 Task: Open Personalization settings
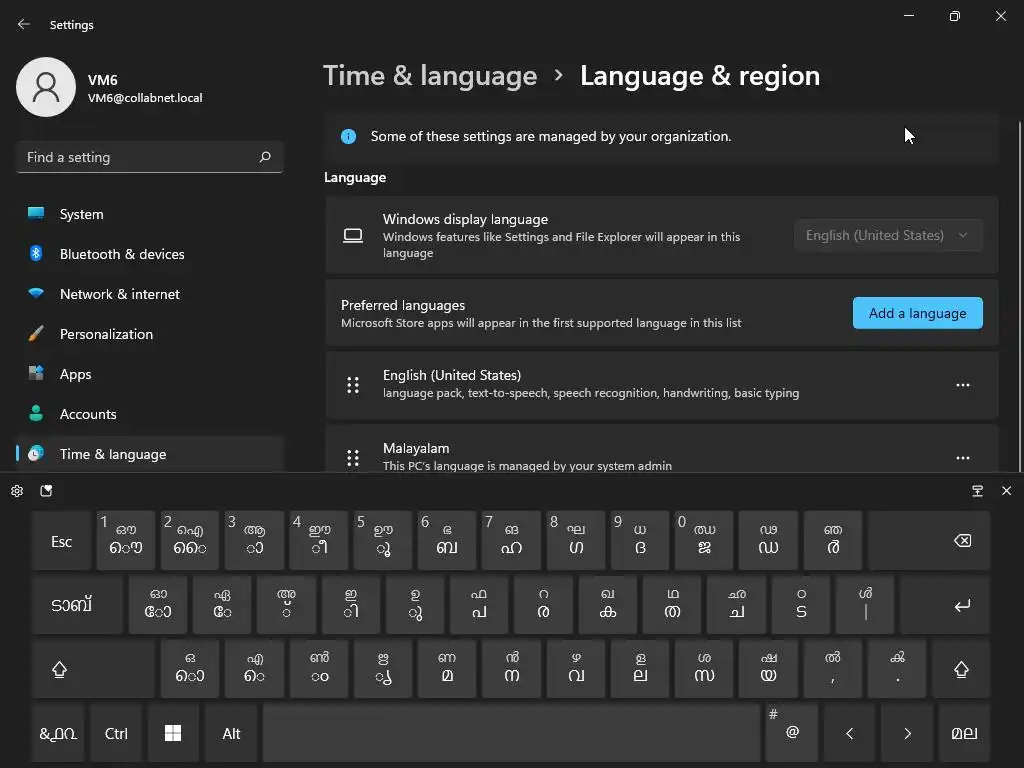(x=150, y=334)
